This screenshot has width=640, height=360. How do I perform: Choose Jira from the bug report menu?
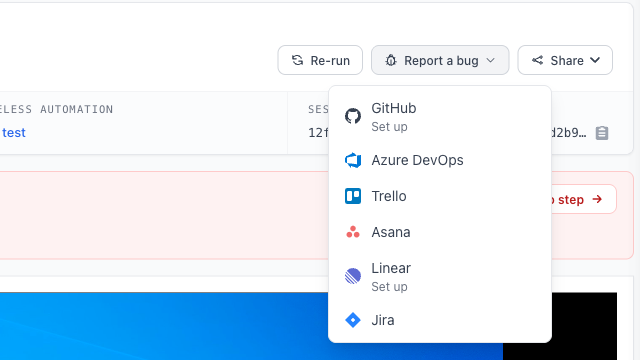440,320
